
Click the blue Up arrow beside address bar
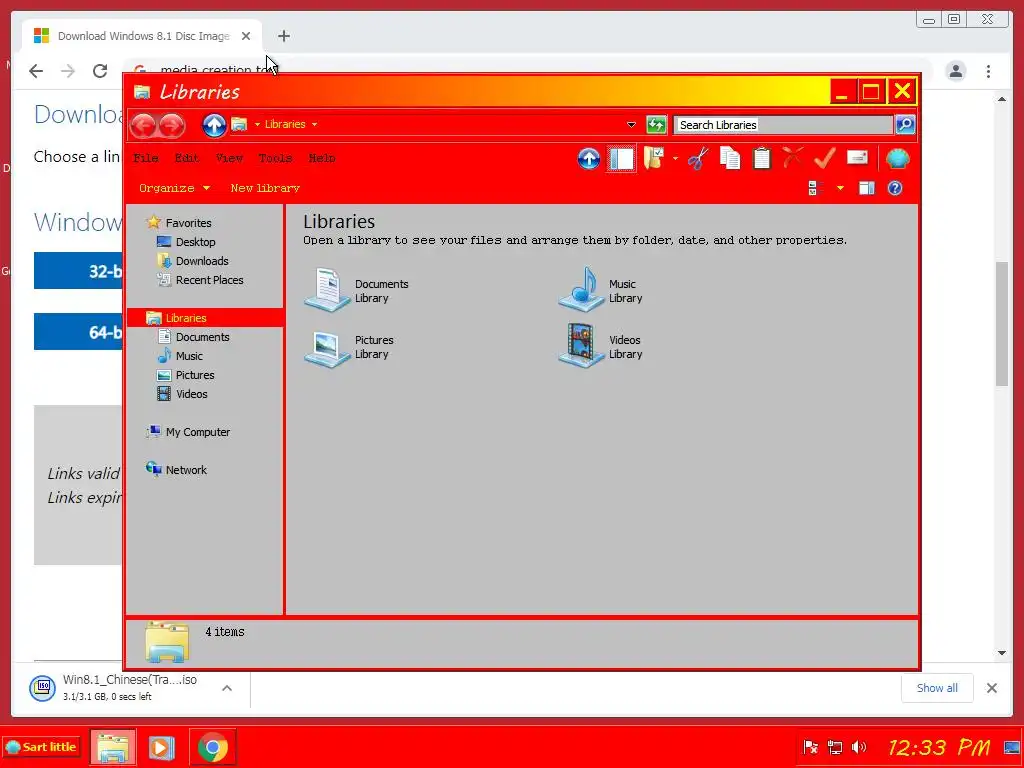point(214,125)
